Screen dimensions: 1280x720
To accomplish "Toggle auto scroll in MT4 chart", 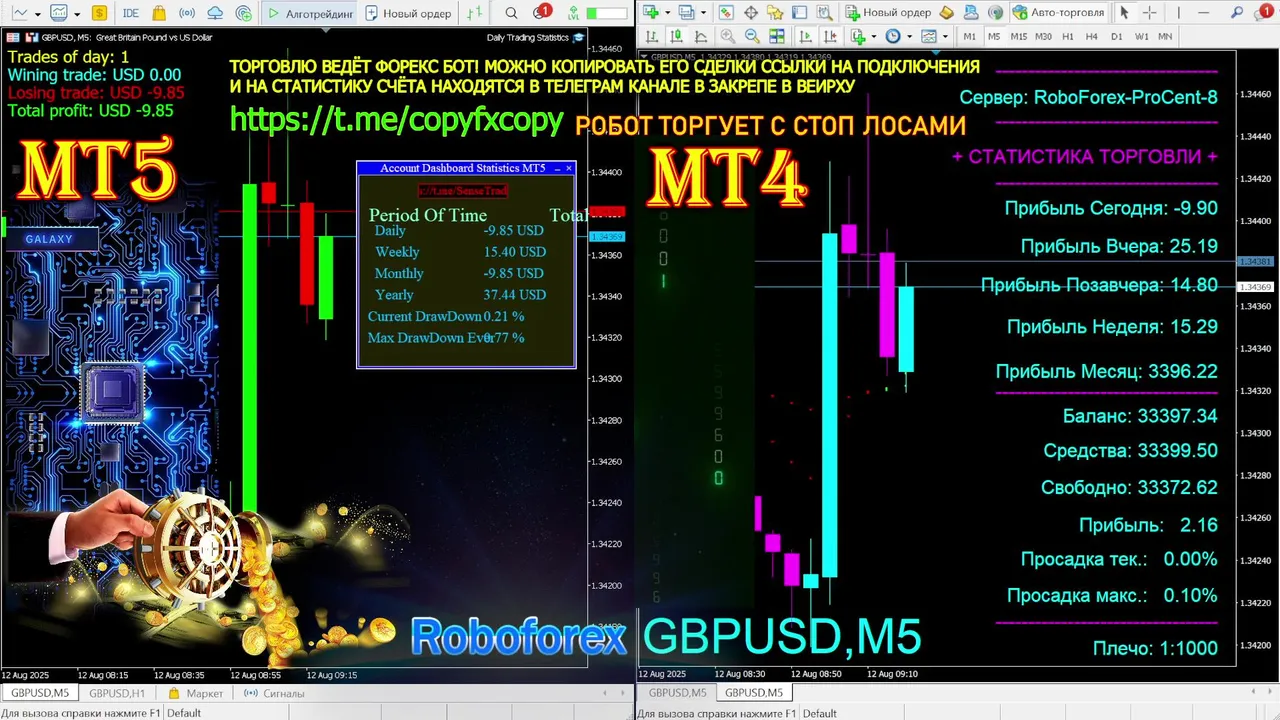I will (805, 36).
